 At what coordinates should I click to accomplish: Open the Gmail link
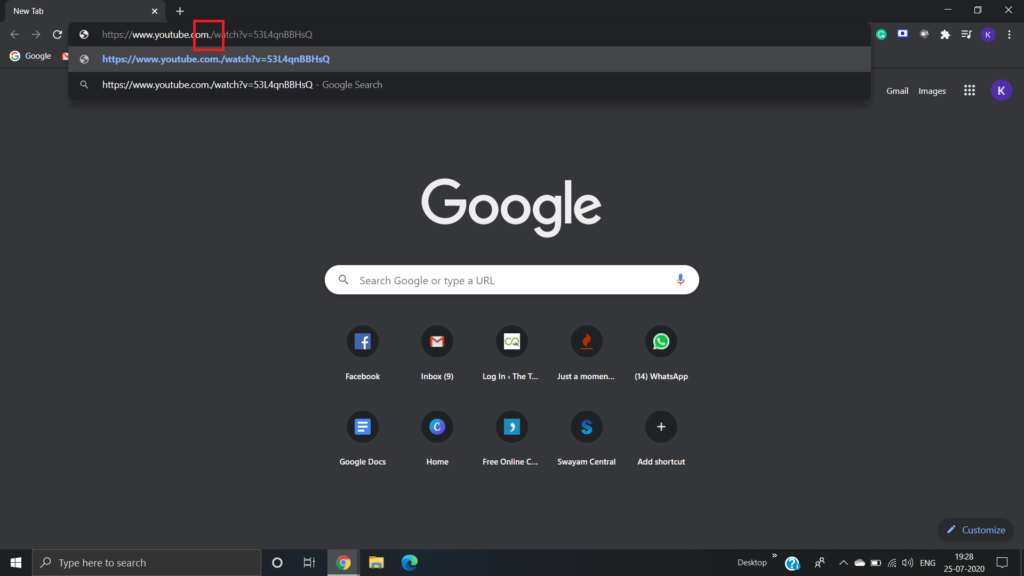pos(897,91)
